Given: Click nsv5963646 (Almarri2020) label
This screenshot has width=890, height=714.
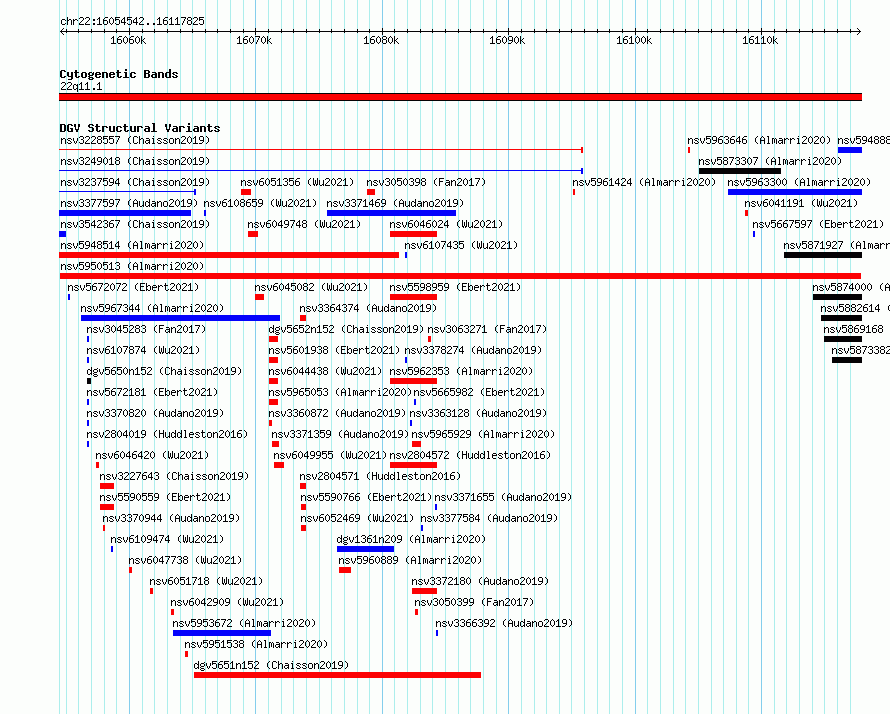Looking at the screenshot, I should 759,140.
